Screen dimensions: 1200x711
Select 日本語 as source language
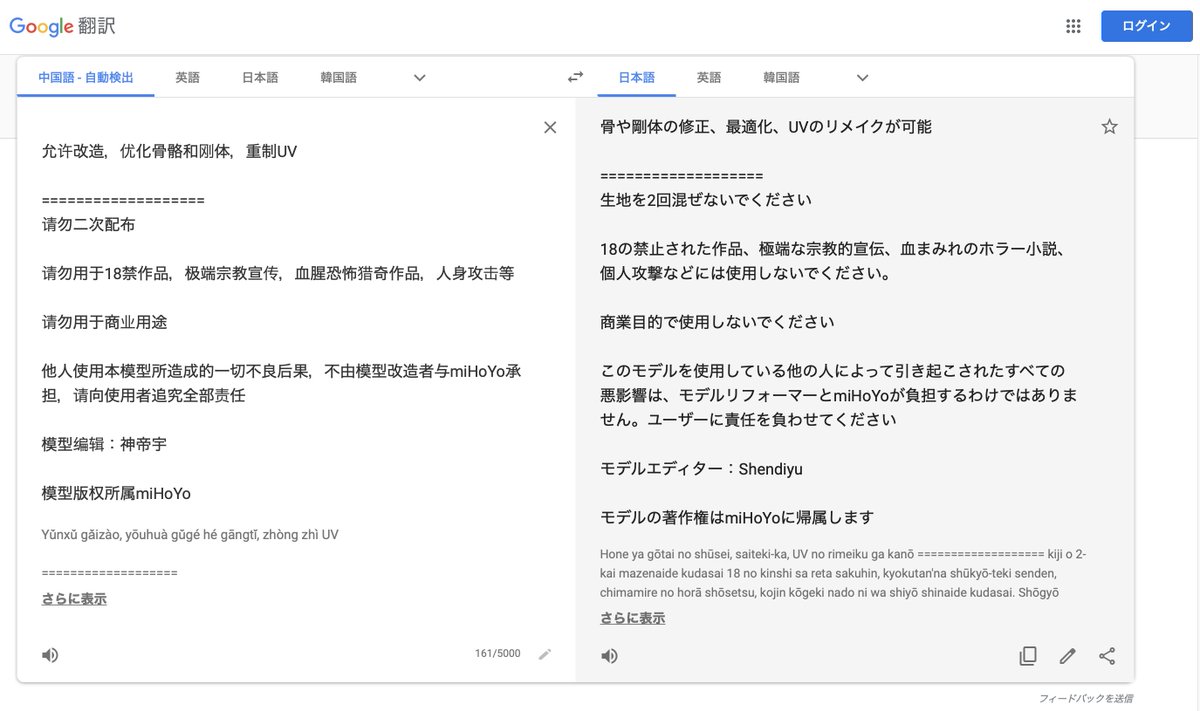(x=260, y=77)
